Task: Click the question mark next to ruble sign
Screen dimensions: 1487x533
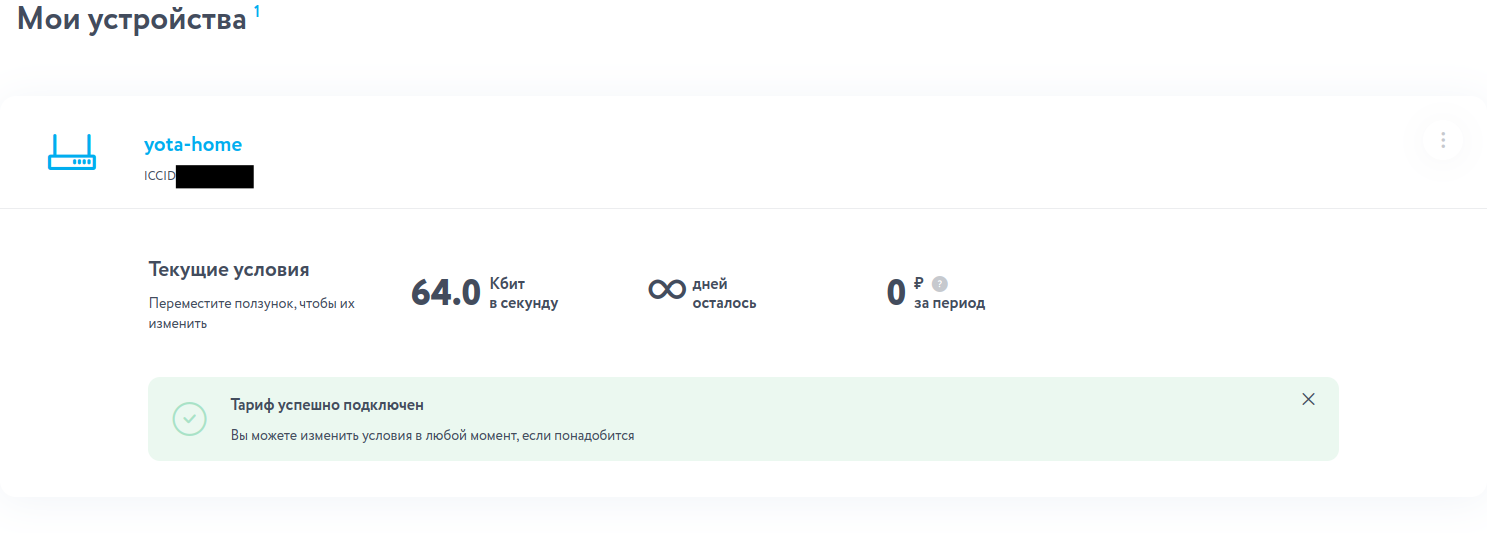Action: [939, 283]
